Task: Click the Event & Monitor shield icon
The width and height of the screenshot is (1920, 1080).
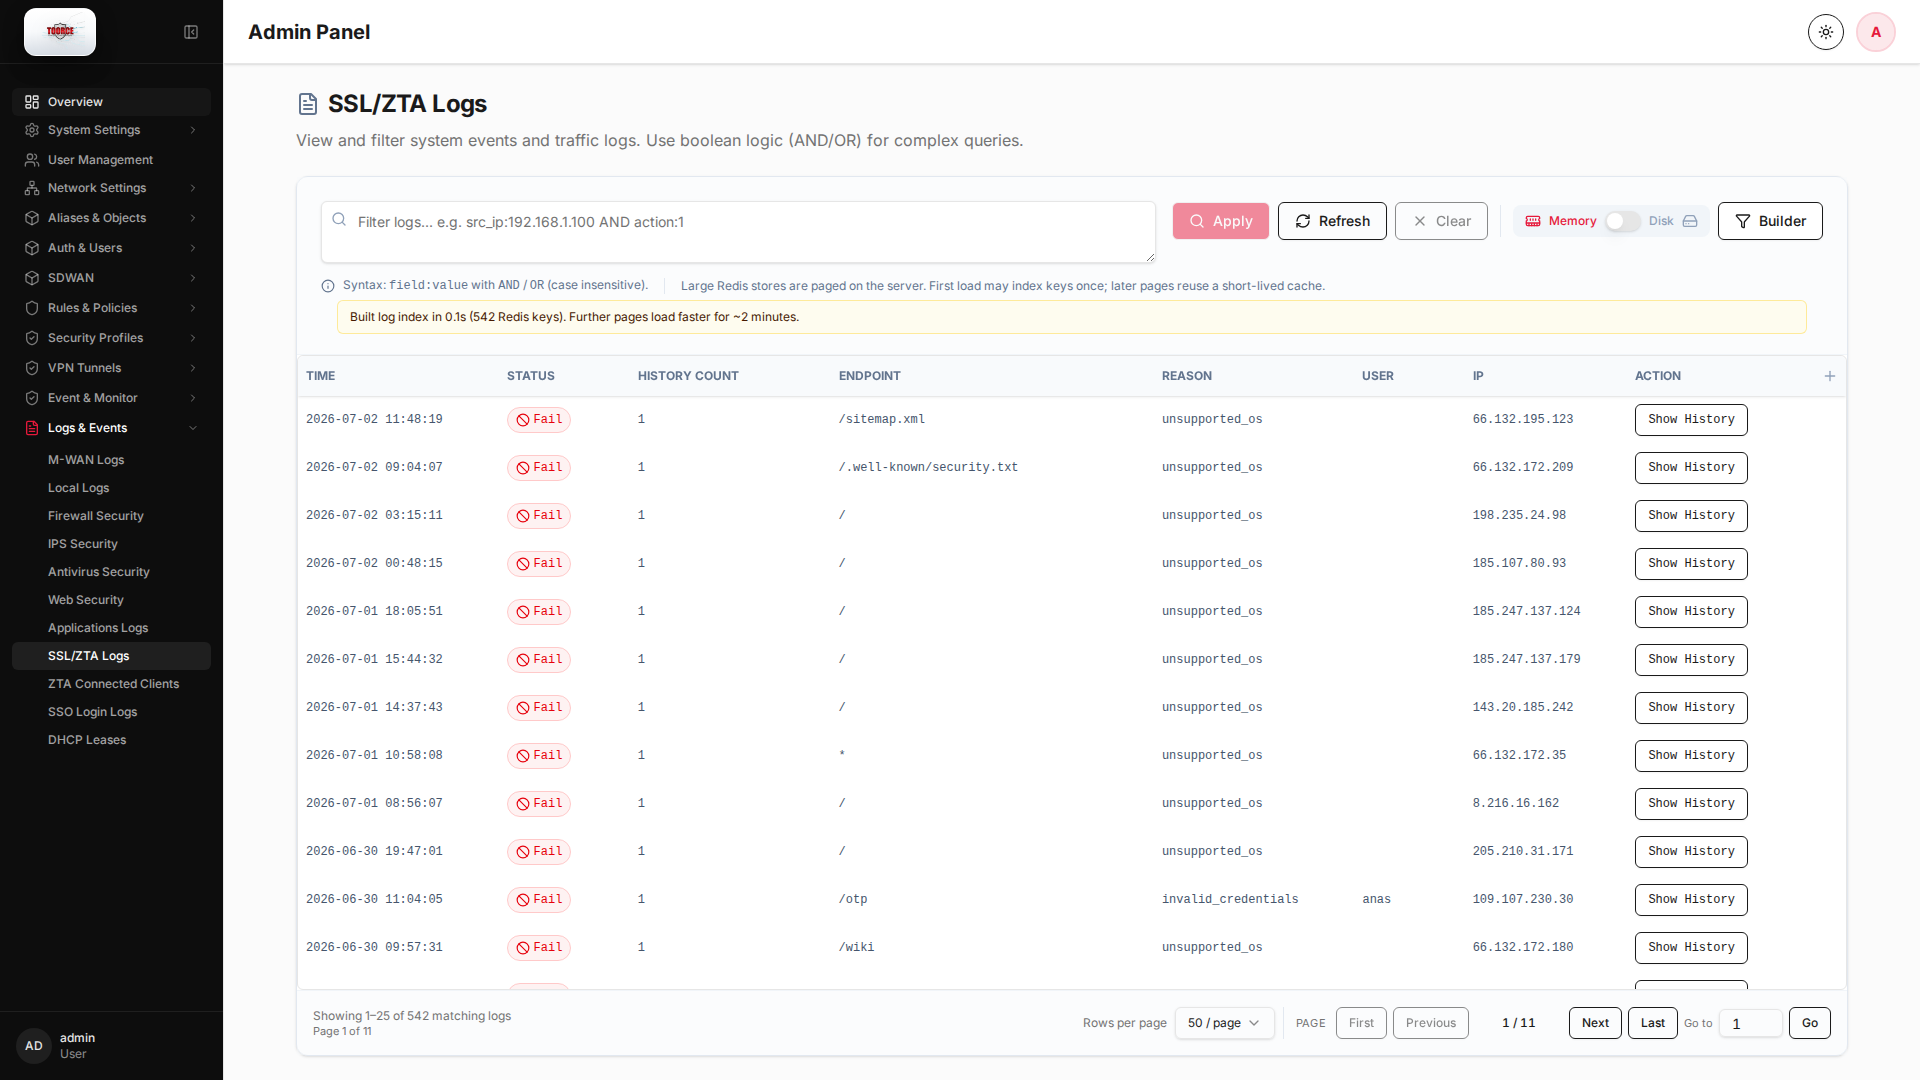Action: tap(32, 398)
